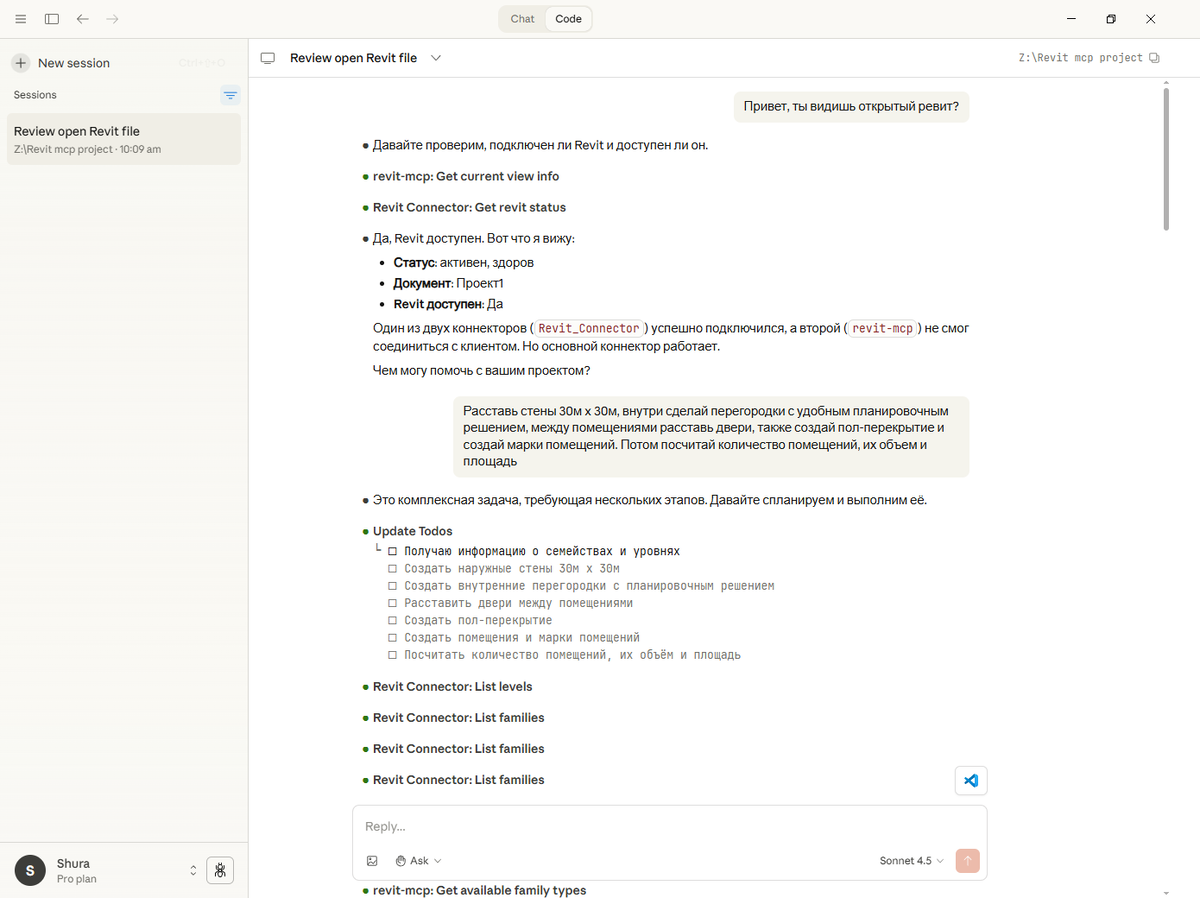Expand the Update Todos step

point(413,531)
